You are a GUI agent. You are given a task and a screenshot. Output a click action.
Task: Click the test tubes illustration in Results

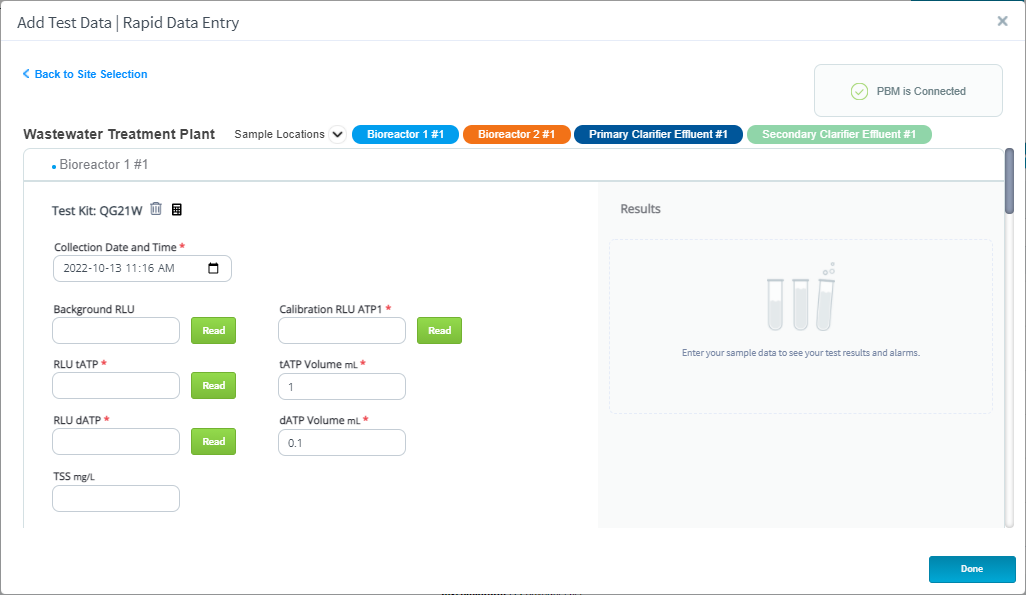[x=801, y=298]
